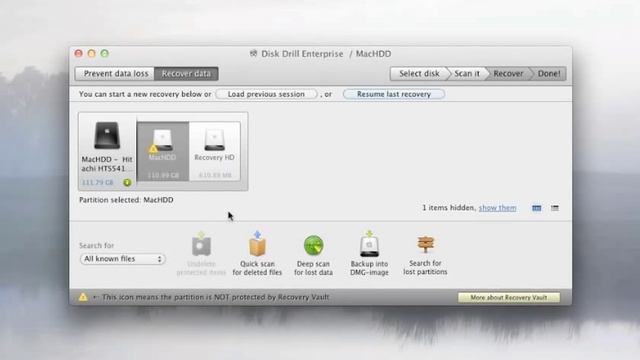Go to Done! step
640x360 pixels.
tap(549, 73)
